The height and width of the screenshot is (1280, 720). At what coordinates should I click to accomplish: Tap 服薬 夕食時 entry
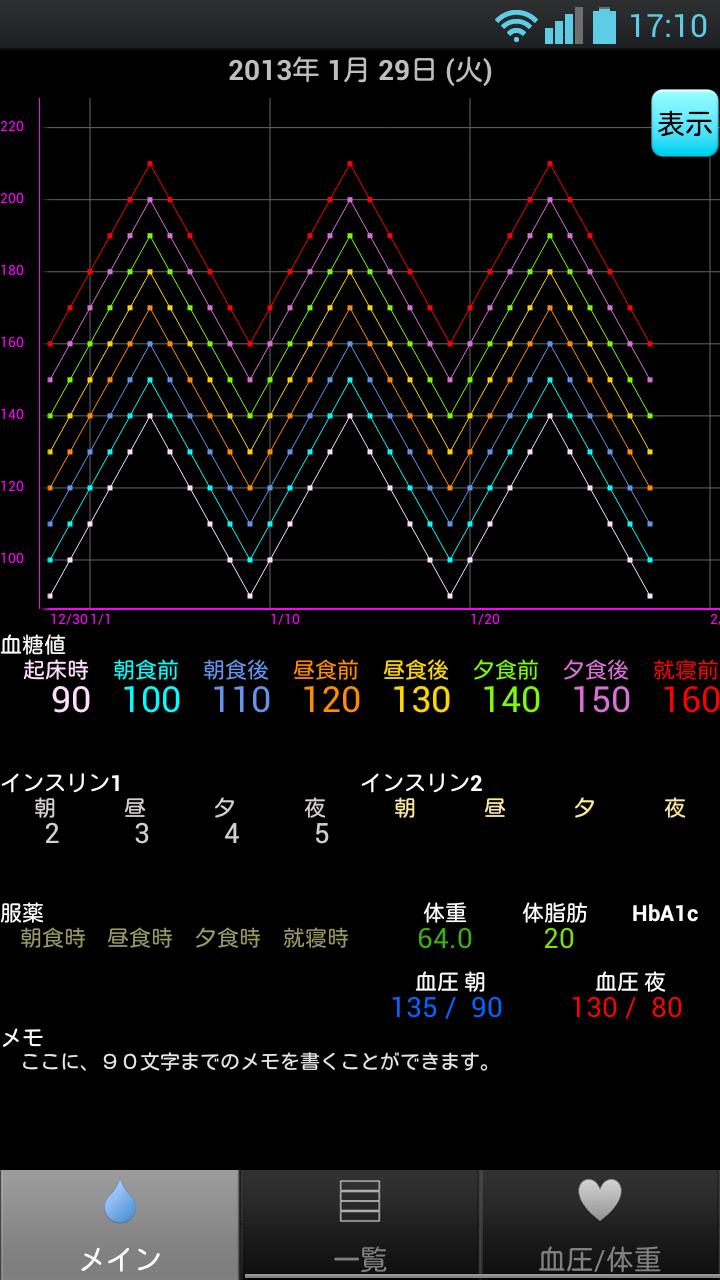(228, 938)
